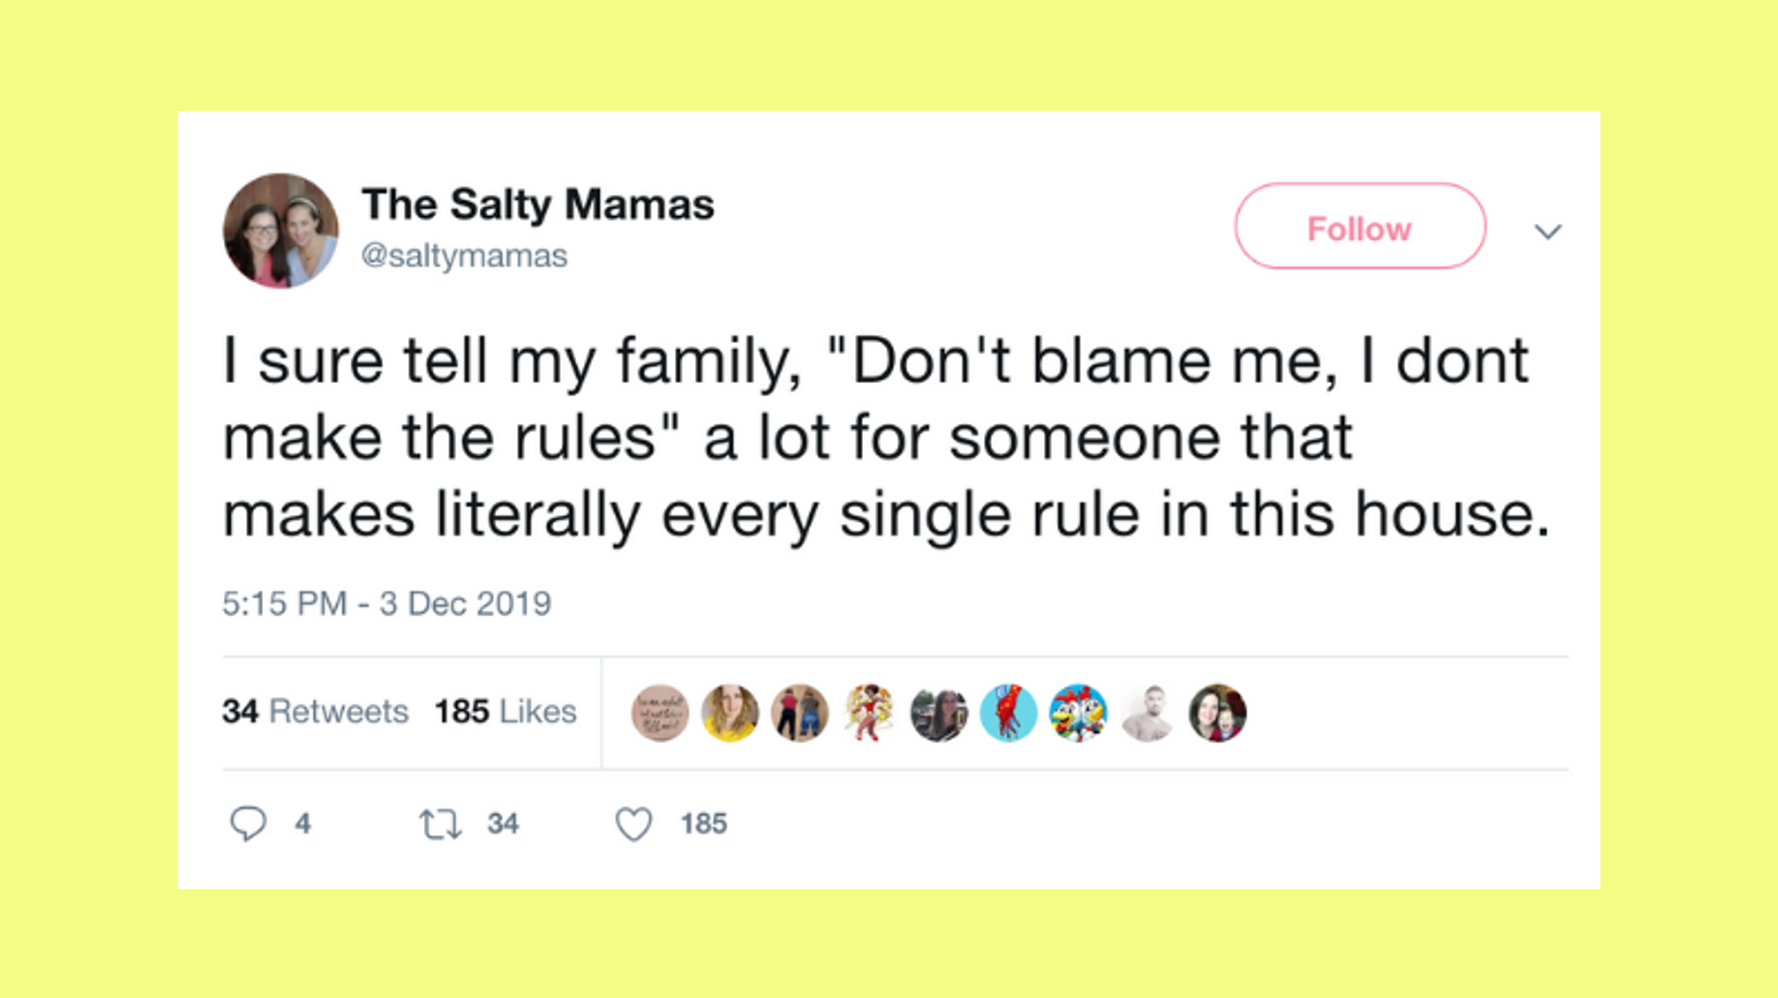Open liker avatar of dancing cartoon woman

[868, 713]
